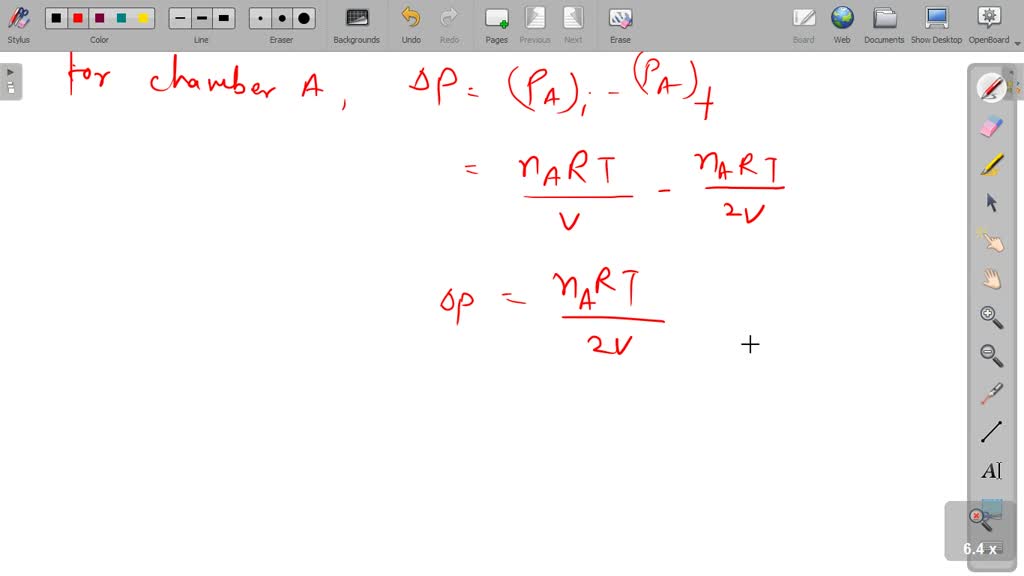Screen dimensions: 1024x576
Task: Activate the Zoom In magnifier
Action: [x=990, y=317]
